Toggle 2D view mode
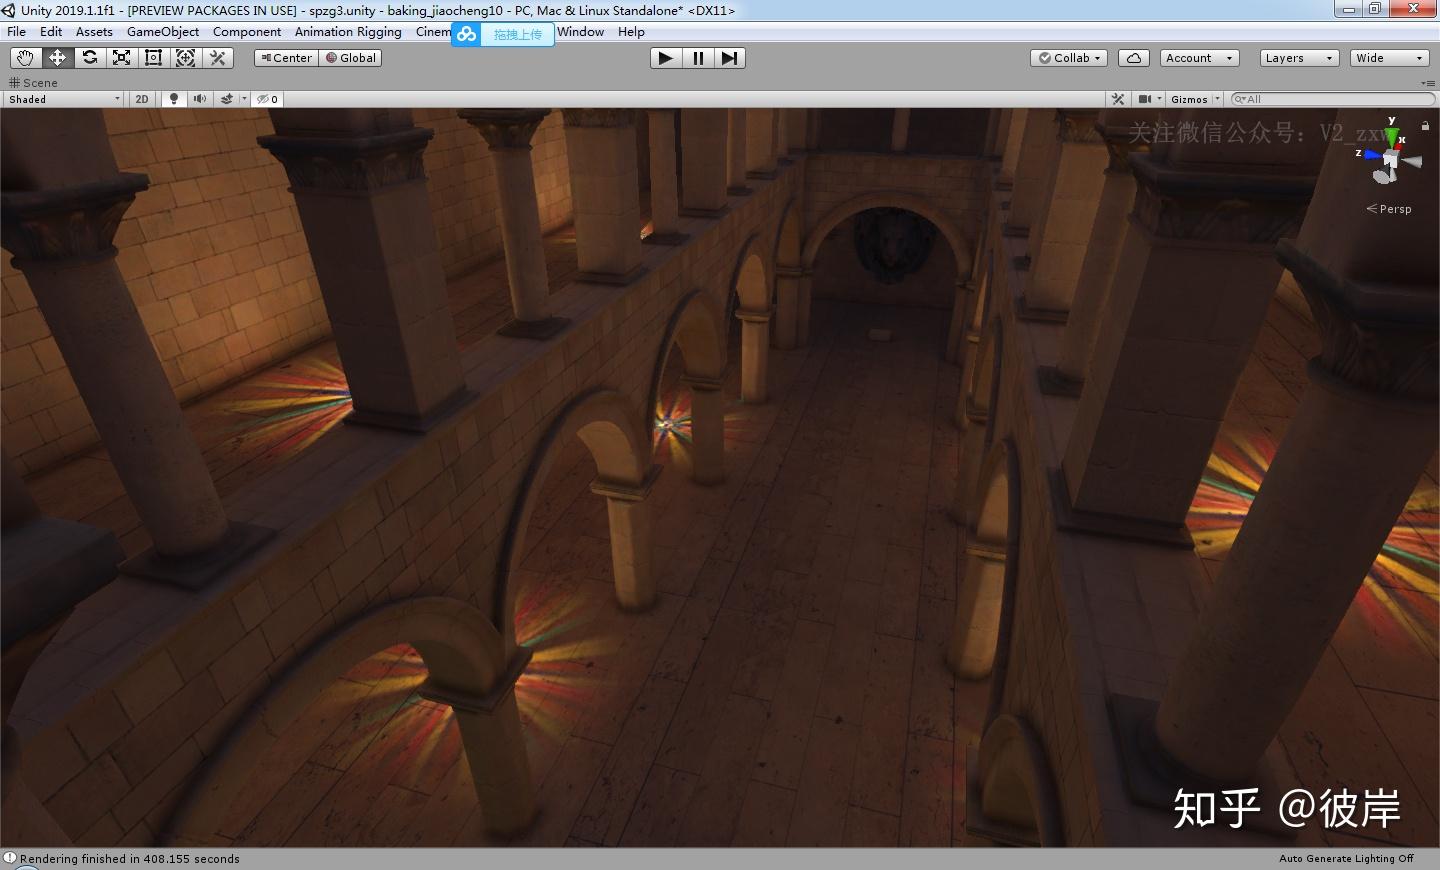 [142, 99]
